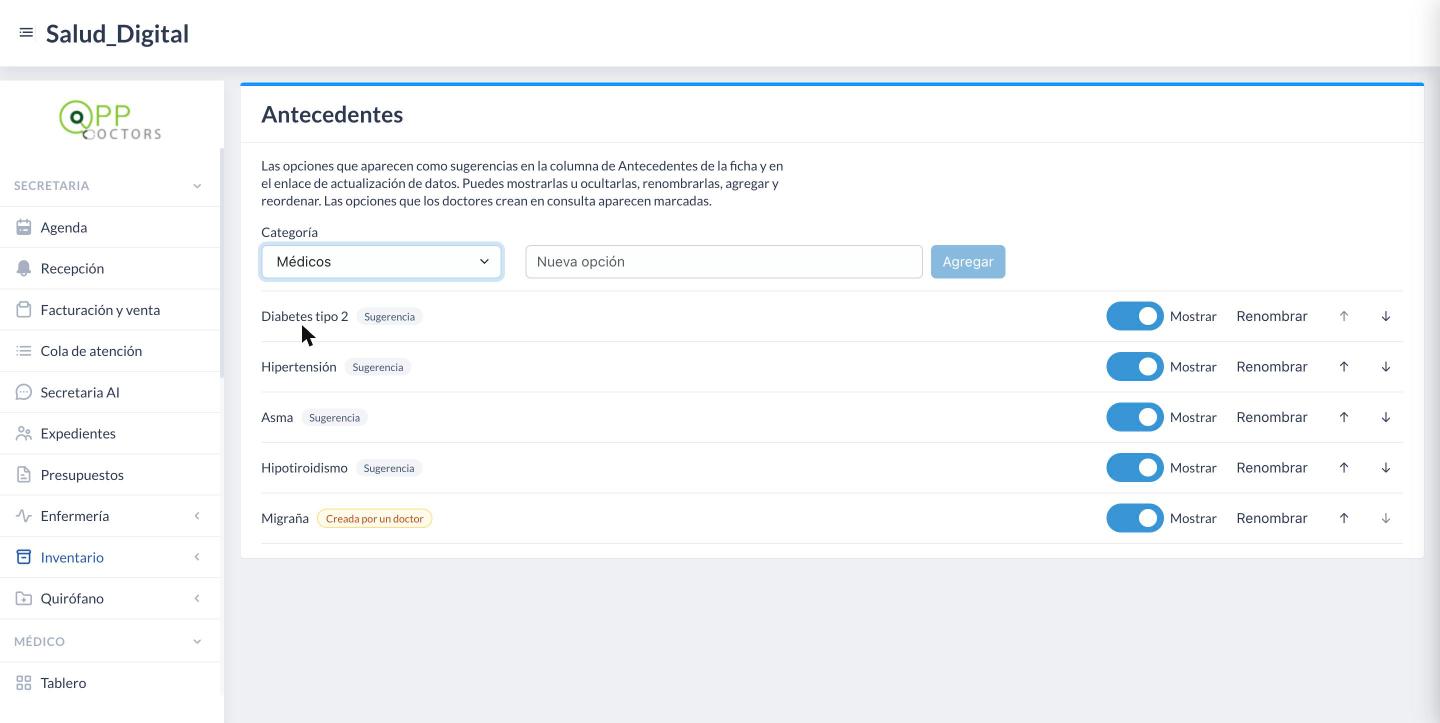Click the Agenda calendar icon
Viewport: 1440px width, 723px height.
point(24,227)
